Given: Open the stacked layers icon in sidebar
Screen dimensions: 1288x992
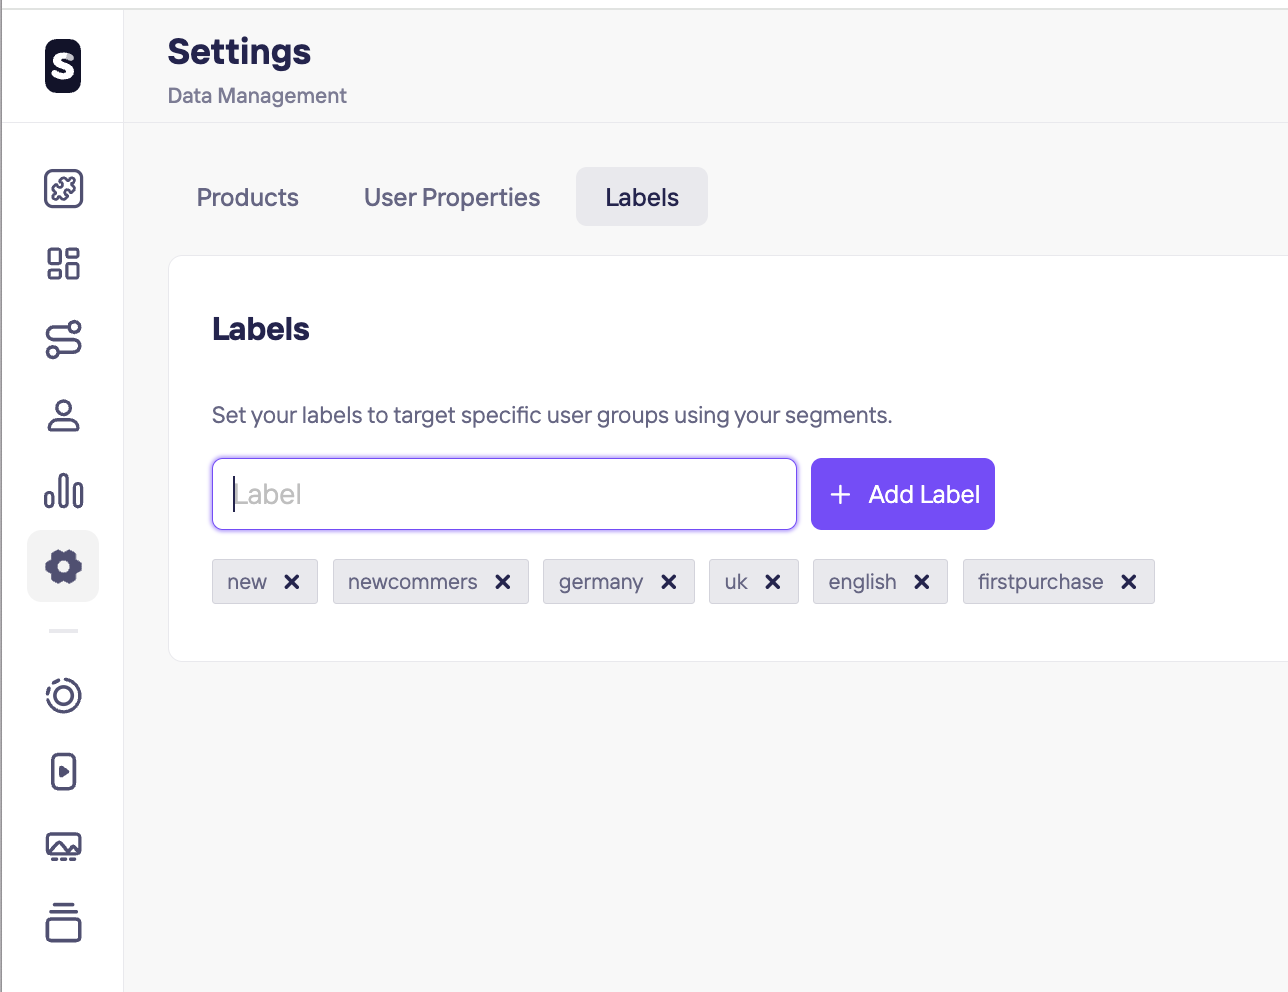Looking at the screenshot, I should point(63,922).
